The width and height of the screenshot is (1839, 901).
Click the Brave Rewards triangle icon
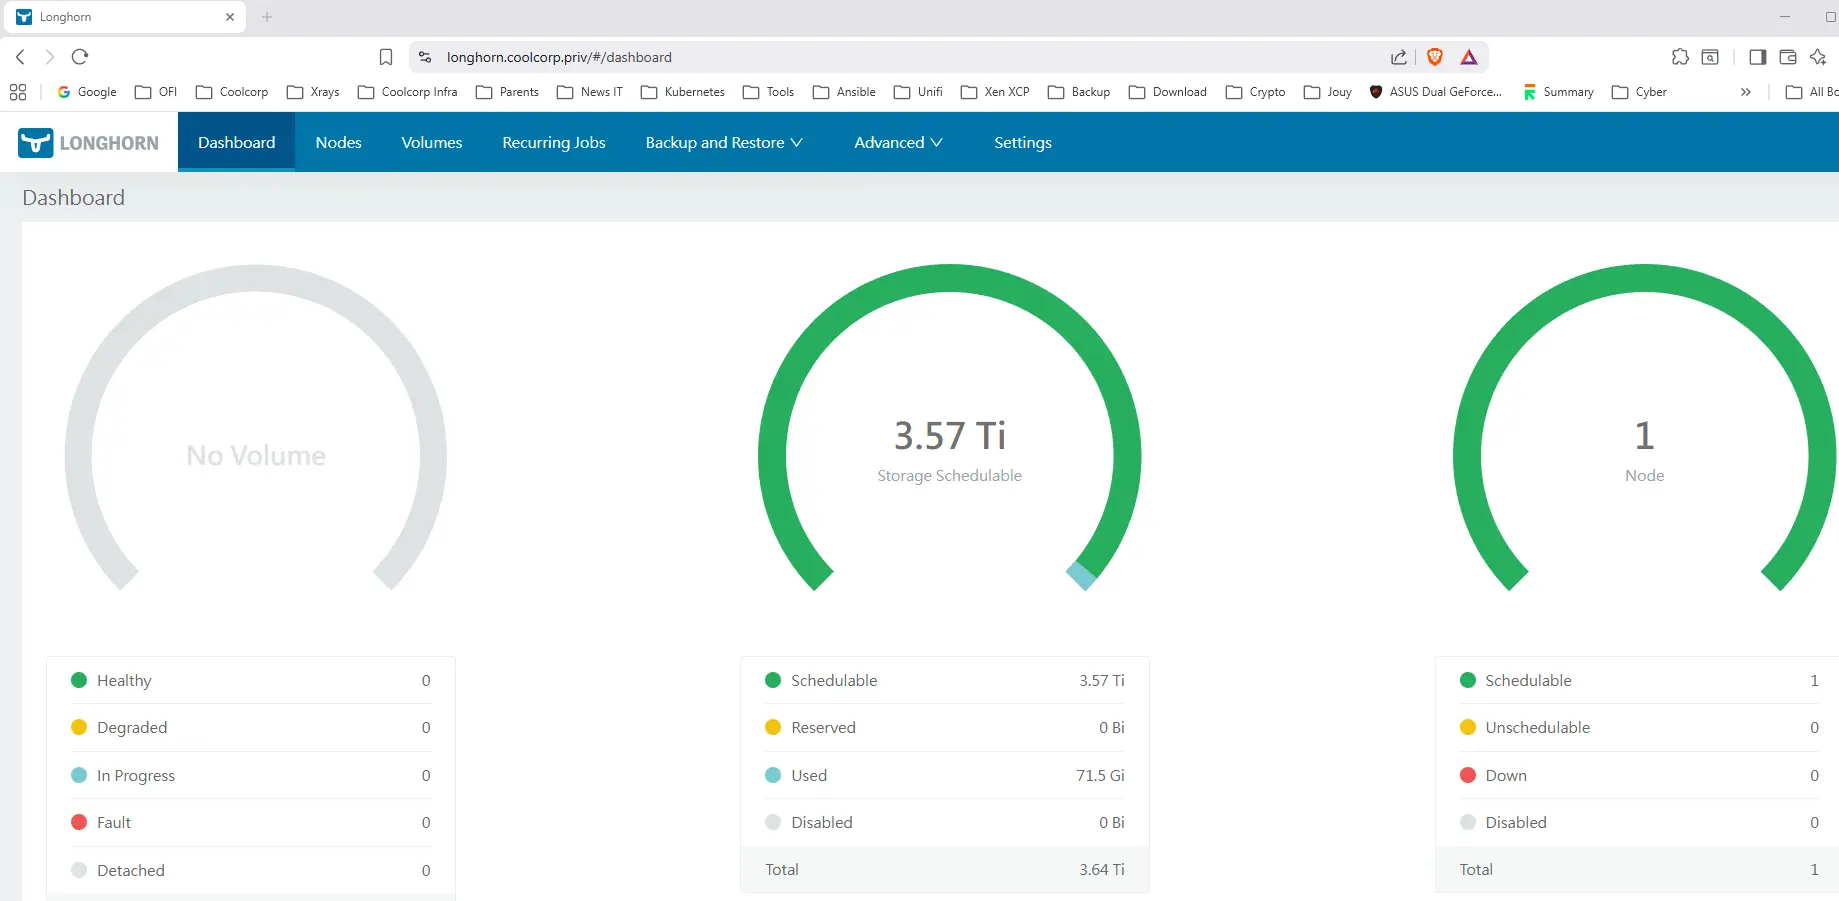point(1469,57)
